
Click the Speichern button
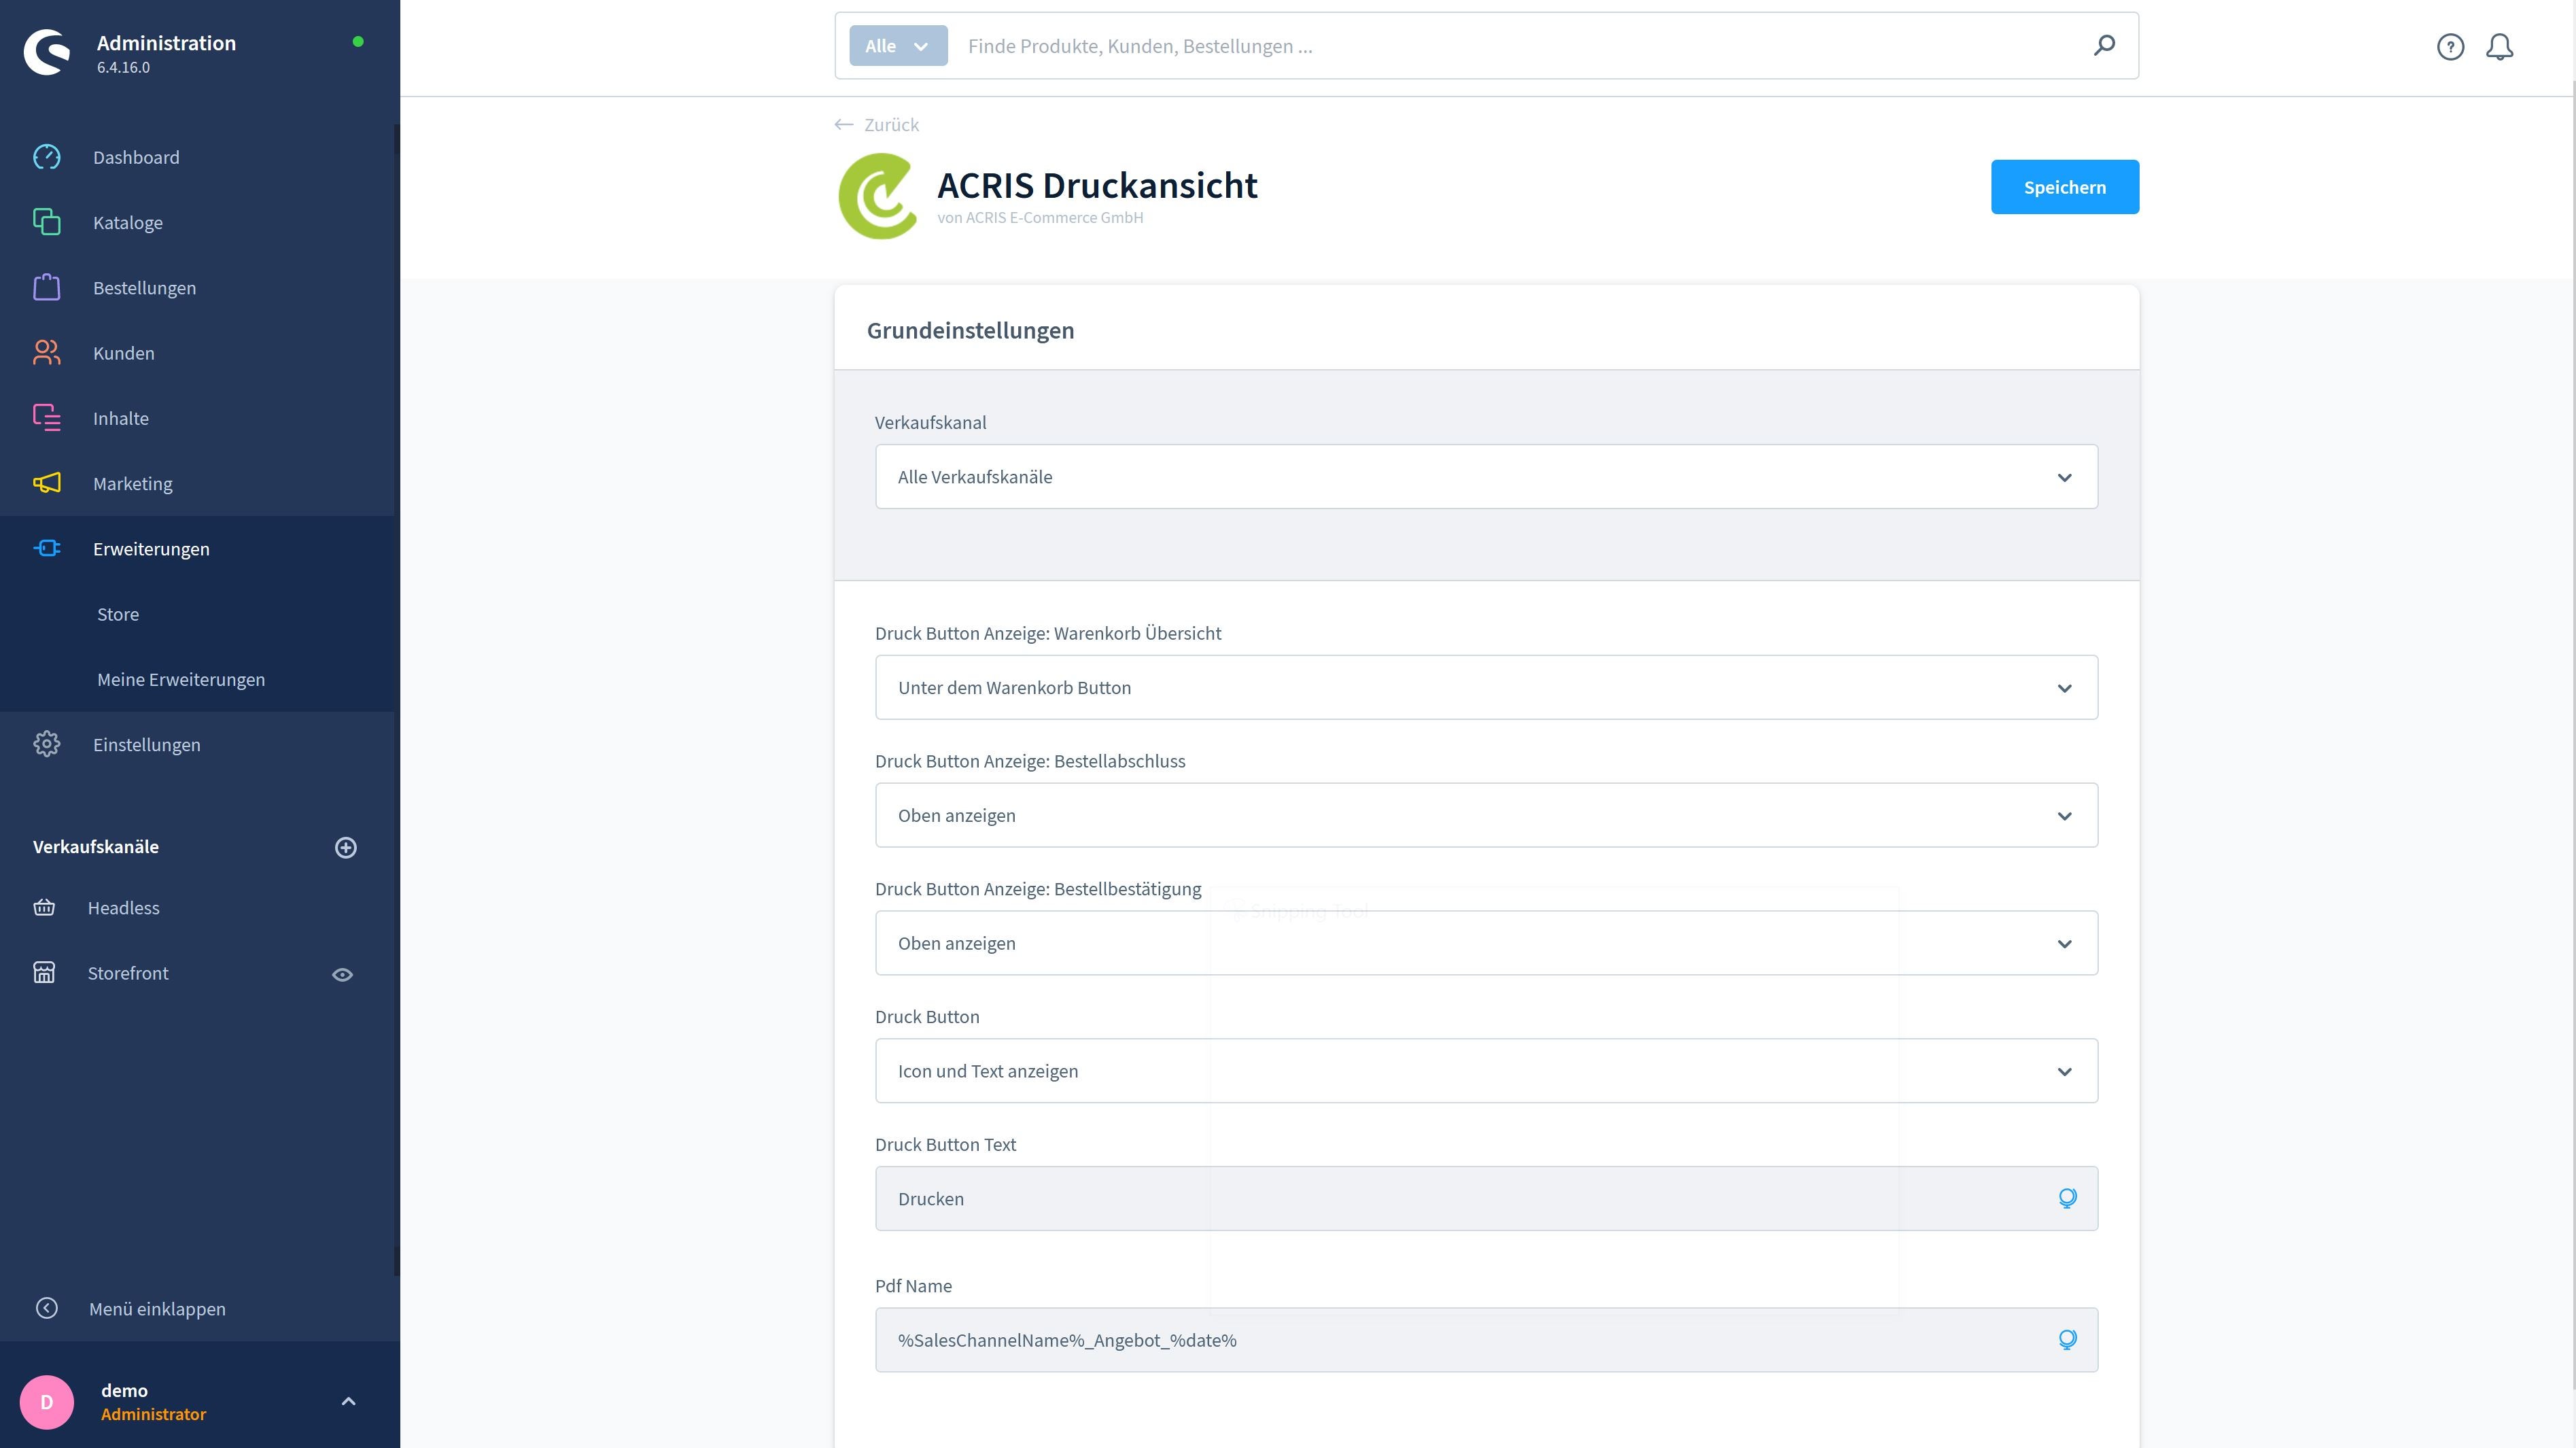(2064, 187)
